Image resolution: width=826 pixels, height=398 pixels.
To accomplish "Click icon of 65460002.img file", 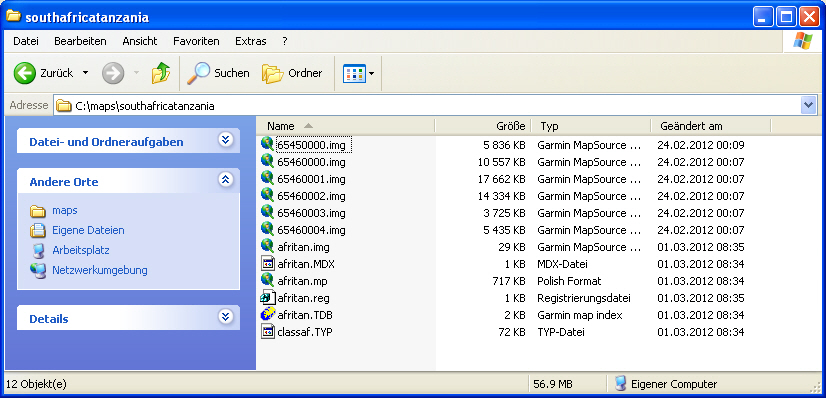I will pos(268,195).
